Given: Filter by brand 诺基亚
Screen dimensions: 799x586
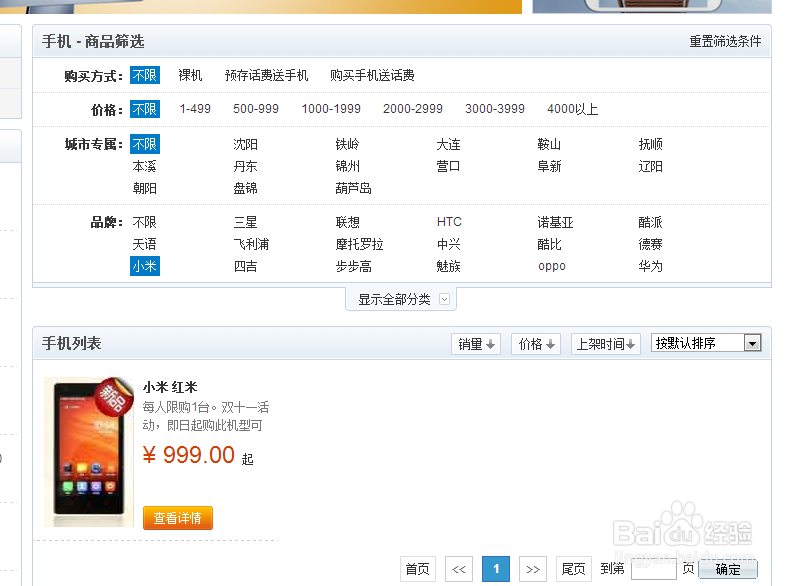Looking at the screenshot, I should (x=555, y=222).
